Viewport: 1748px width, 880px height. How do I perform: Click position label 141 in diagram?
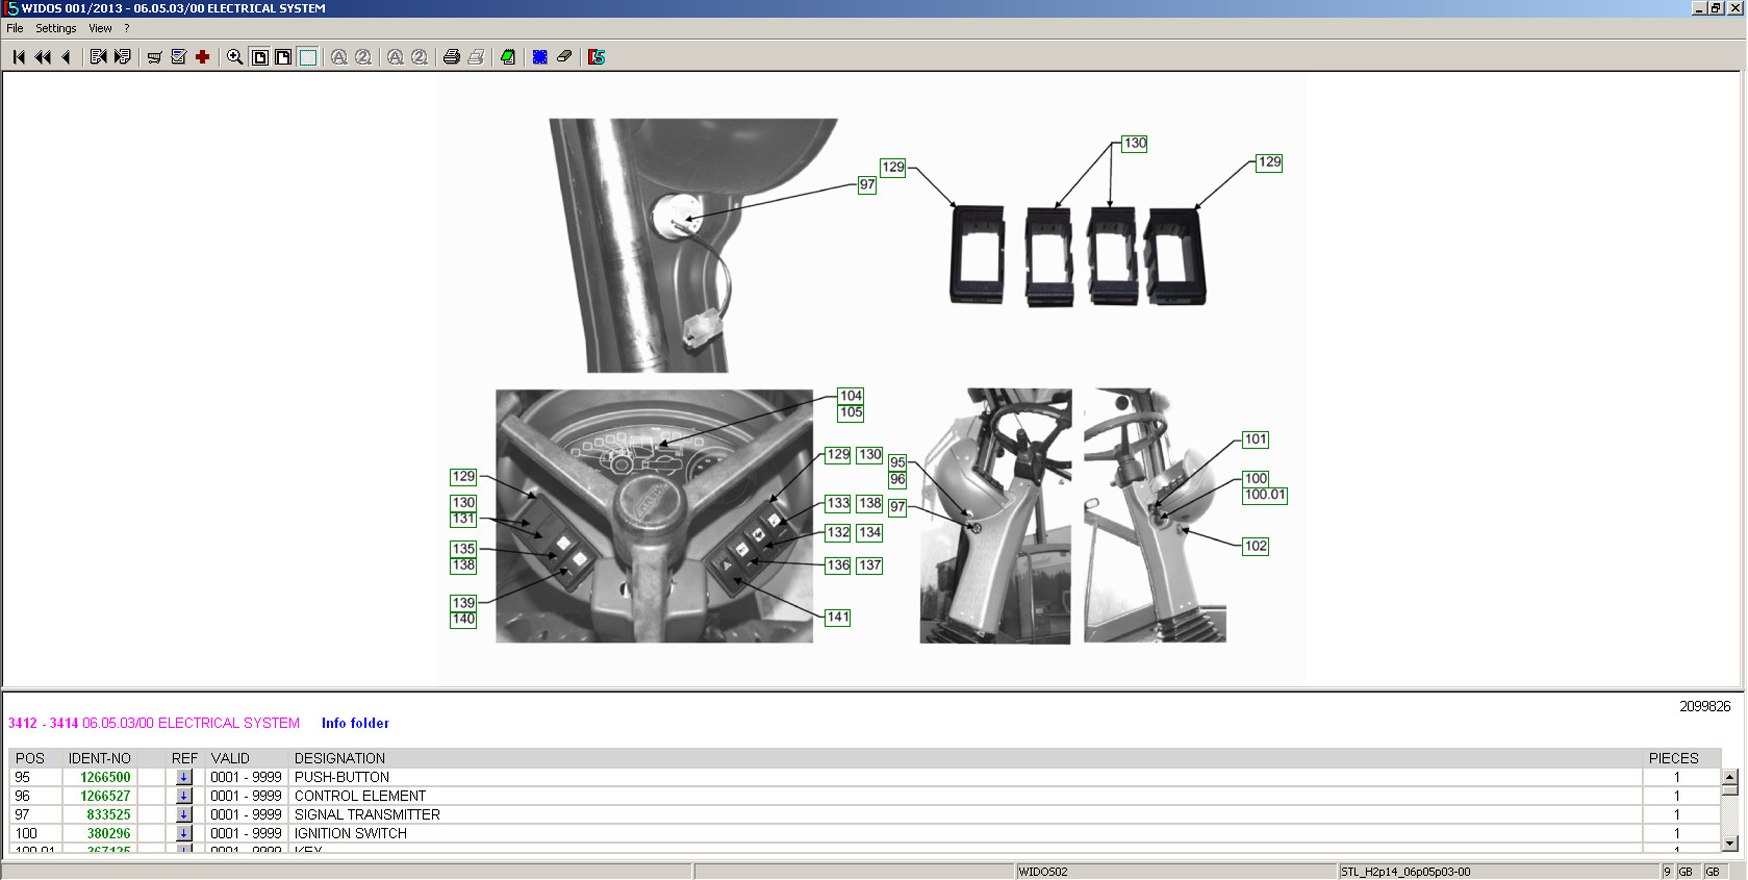coord(838,617)
